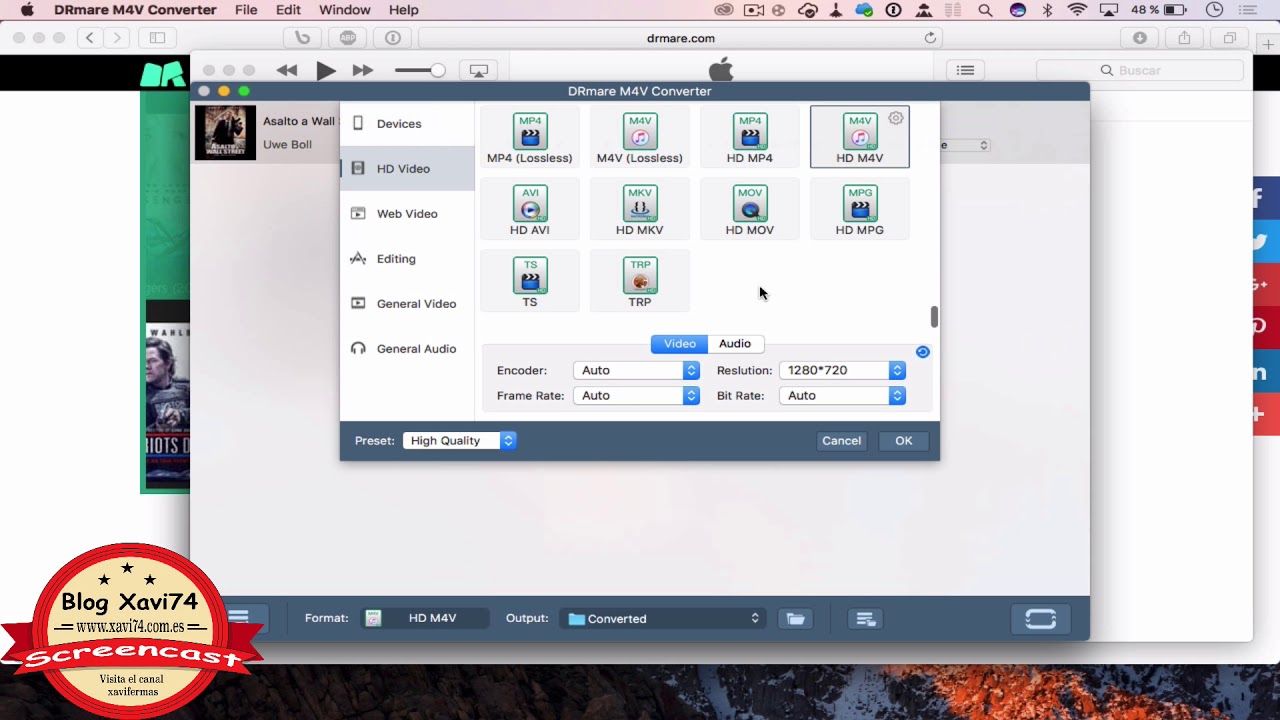
Task: Open Safari downloads icon
Action: 1140,38
